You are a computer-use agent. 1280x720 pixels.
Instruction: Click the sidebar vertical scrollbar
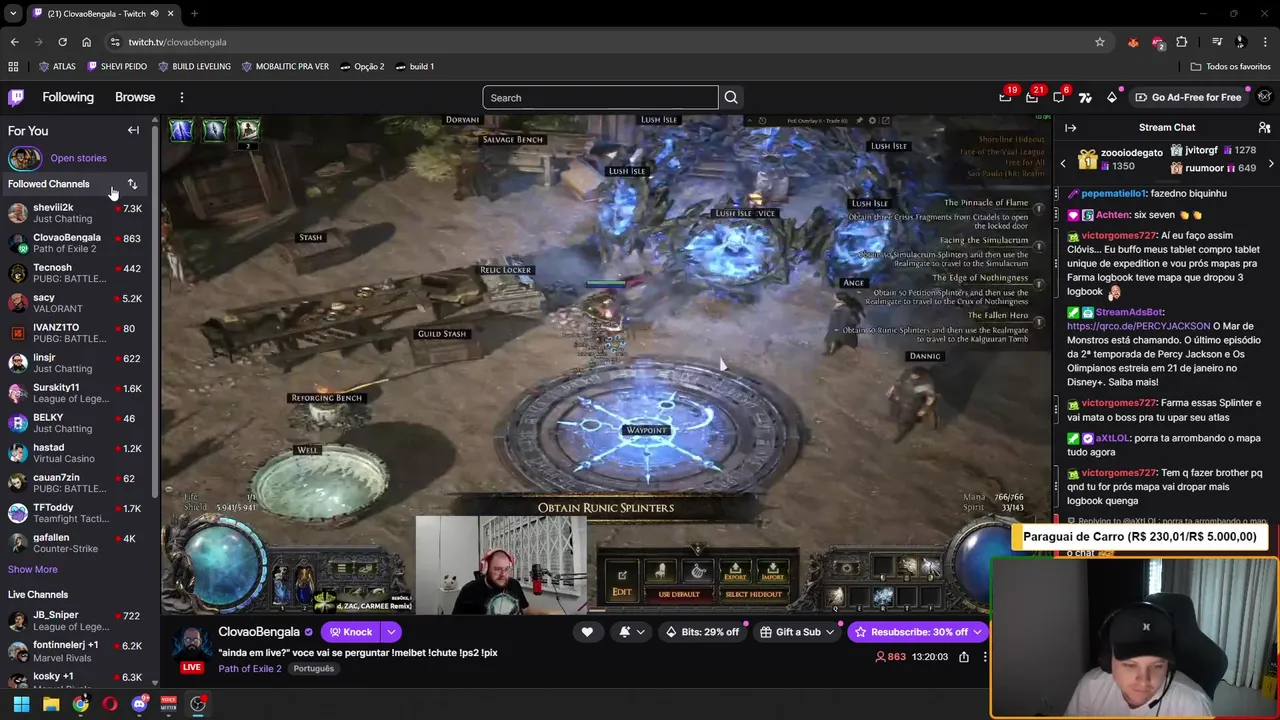point(155,310)
